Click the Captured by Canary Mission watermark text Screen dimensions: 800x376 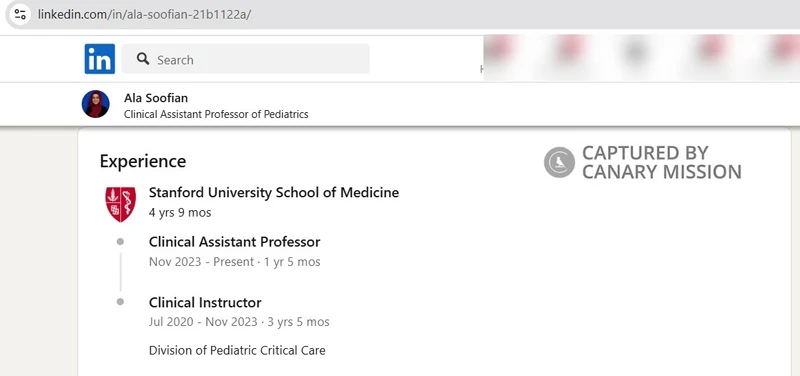coord(662,162)
